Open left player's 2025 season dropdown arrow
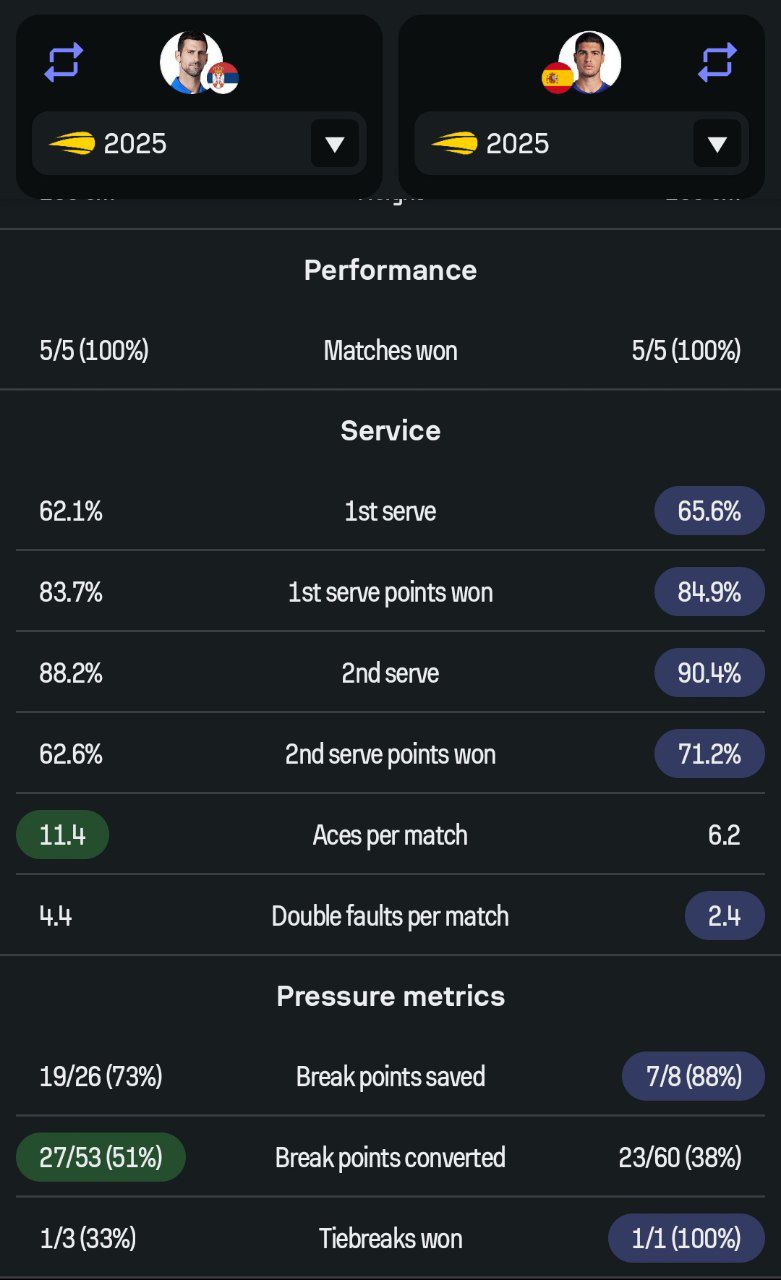This screenshot has width=781, height=1280. click(334, 144)
